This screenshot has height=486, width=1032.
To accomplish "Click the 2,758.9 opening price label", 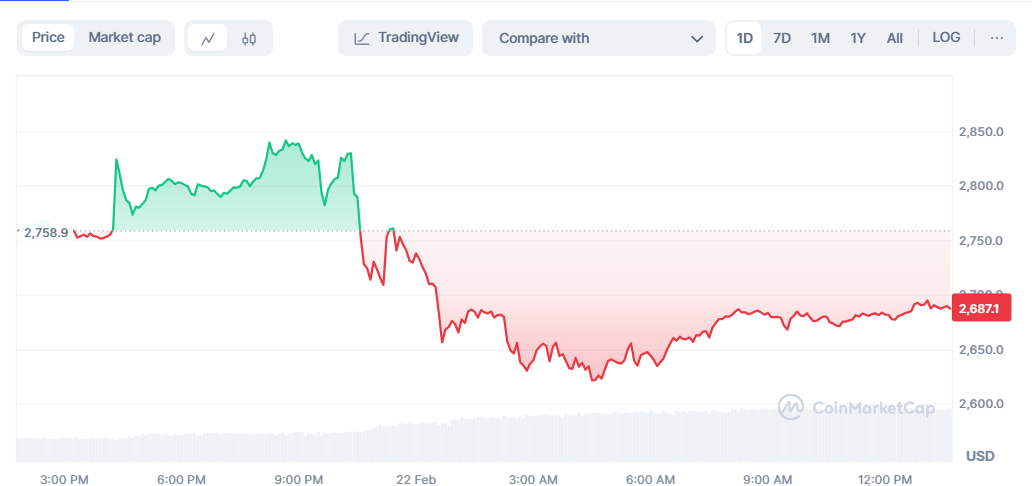I will (x=46, y=232).
